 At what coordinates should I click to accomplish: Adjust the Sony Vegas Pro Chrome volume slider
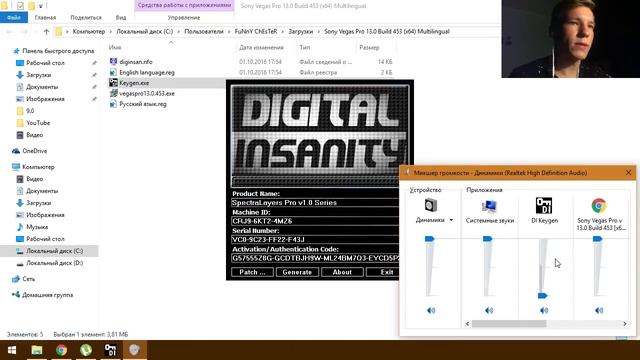coord(598,239)
